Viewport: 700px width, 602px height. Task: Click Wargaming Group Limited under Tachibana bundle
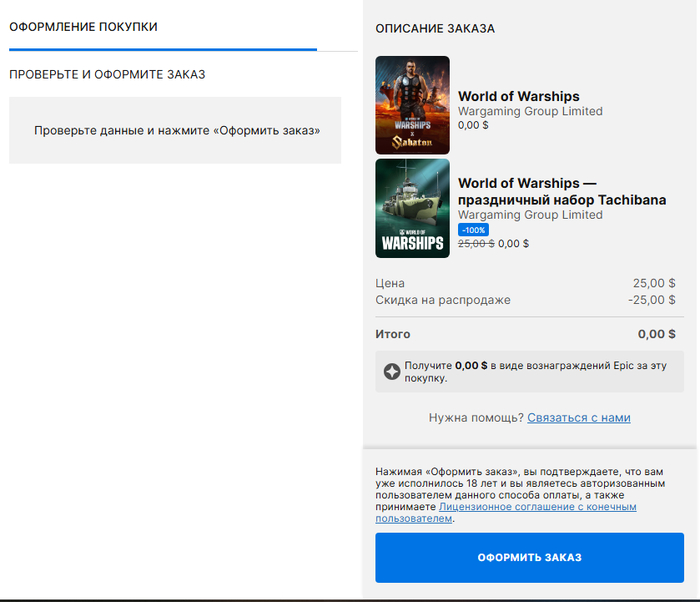pos(530,215)
